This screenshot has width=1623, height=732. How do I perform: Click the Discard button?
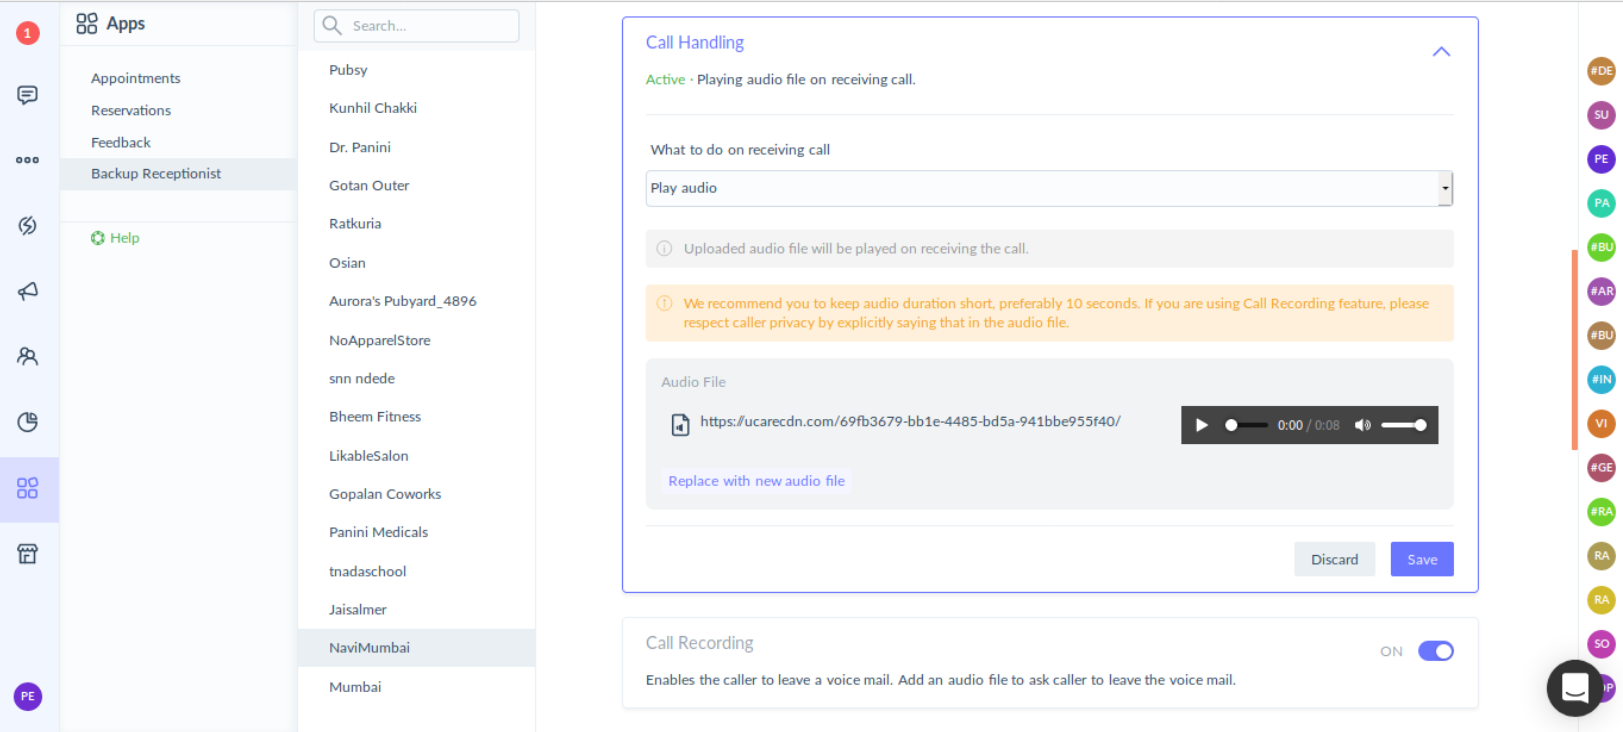click(x=1334, y=559)
